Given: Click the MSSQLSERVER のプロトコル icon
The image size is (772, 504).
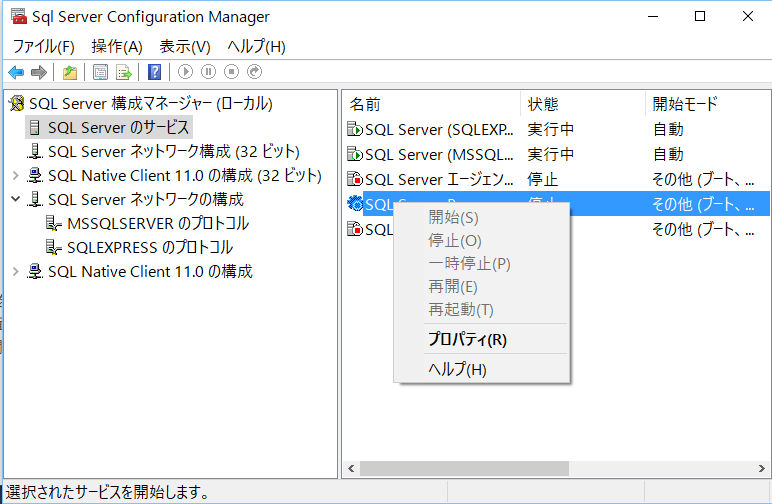Looking at the screenshot, I should click(x=54, y=223).
